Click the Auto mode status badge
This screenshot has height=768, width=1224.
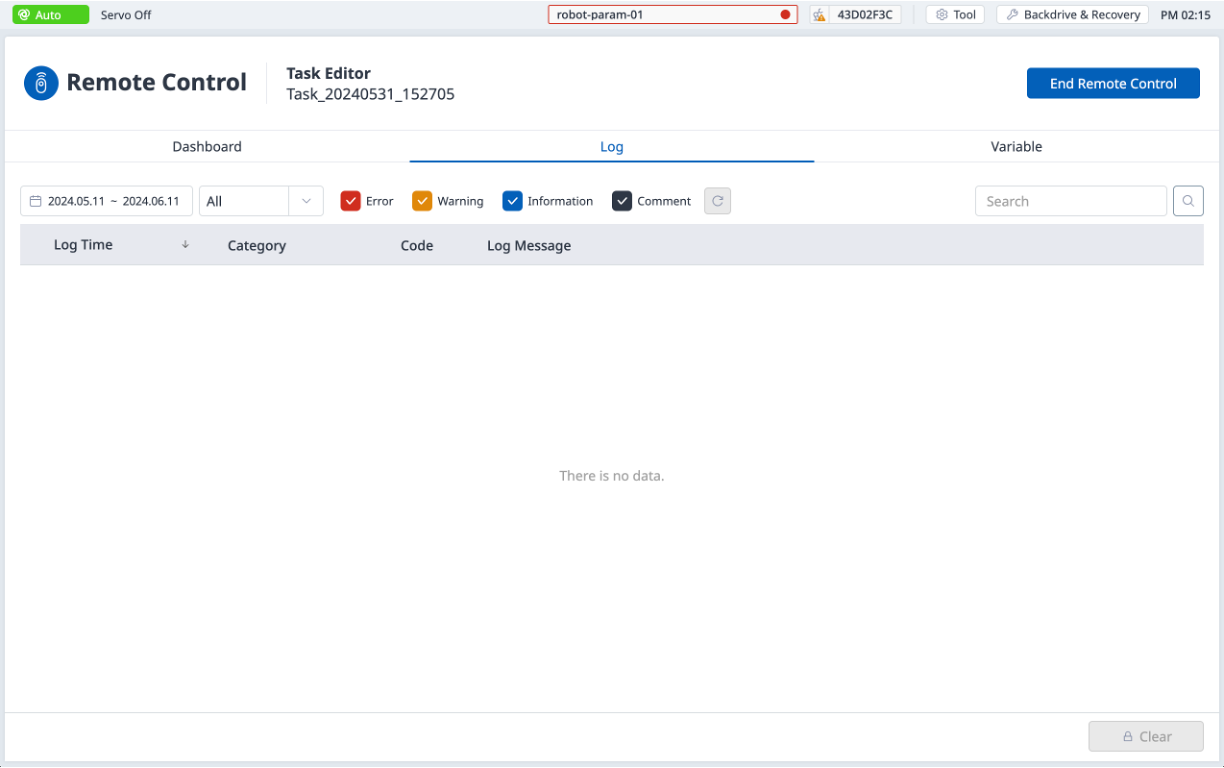tap(50, 15)
